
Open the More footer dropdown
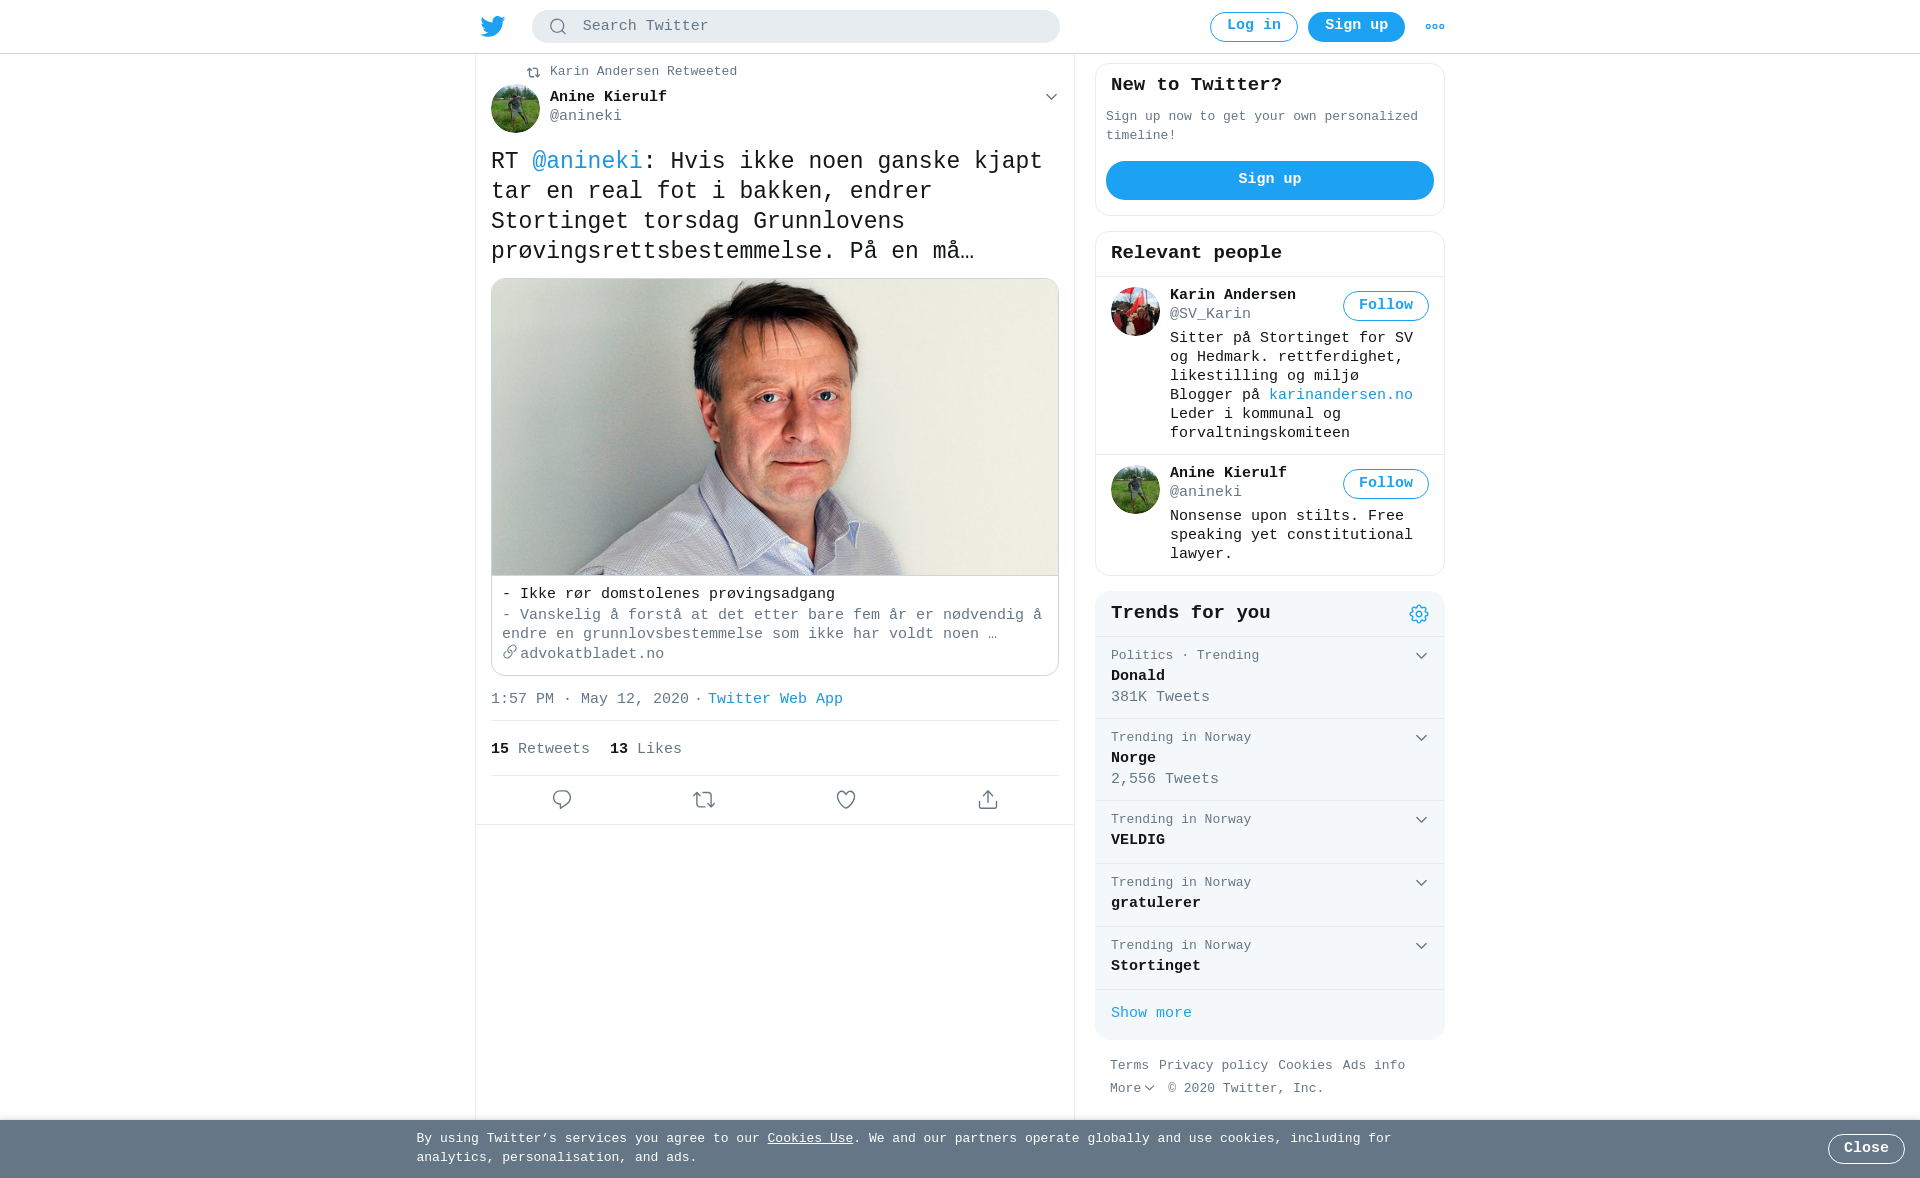click(1132, 1088)
